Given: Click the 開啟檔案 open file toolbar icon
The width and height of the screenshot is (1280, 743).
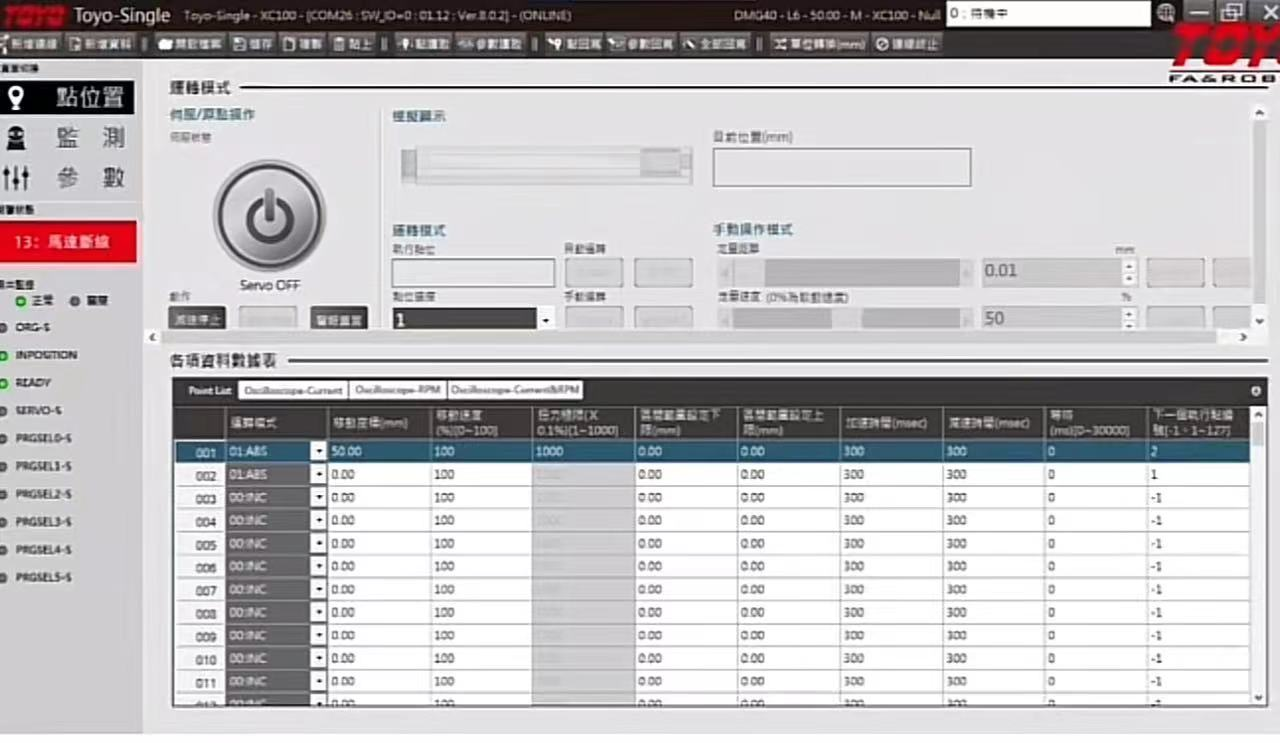Looking at the screenshot, I should [x=190, y=44].
